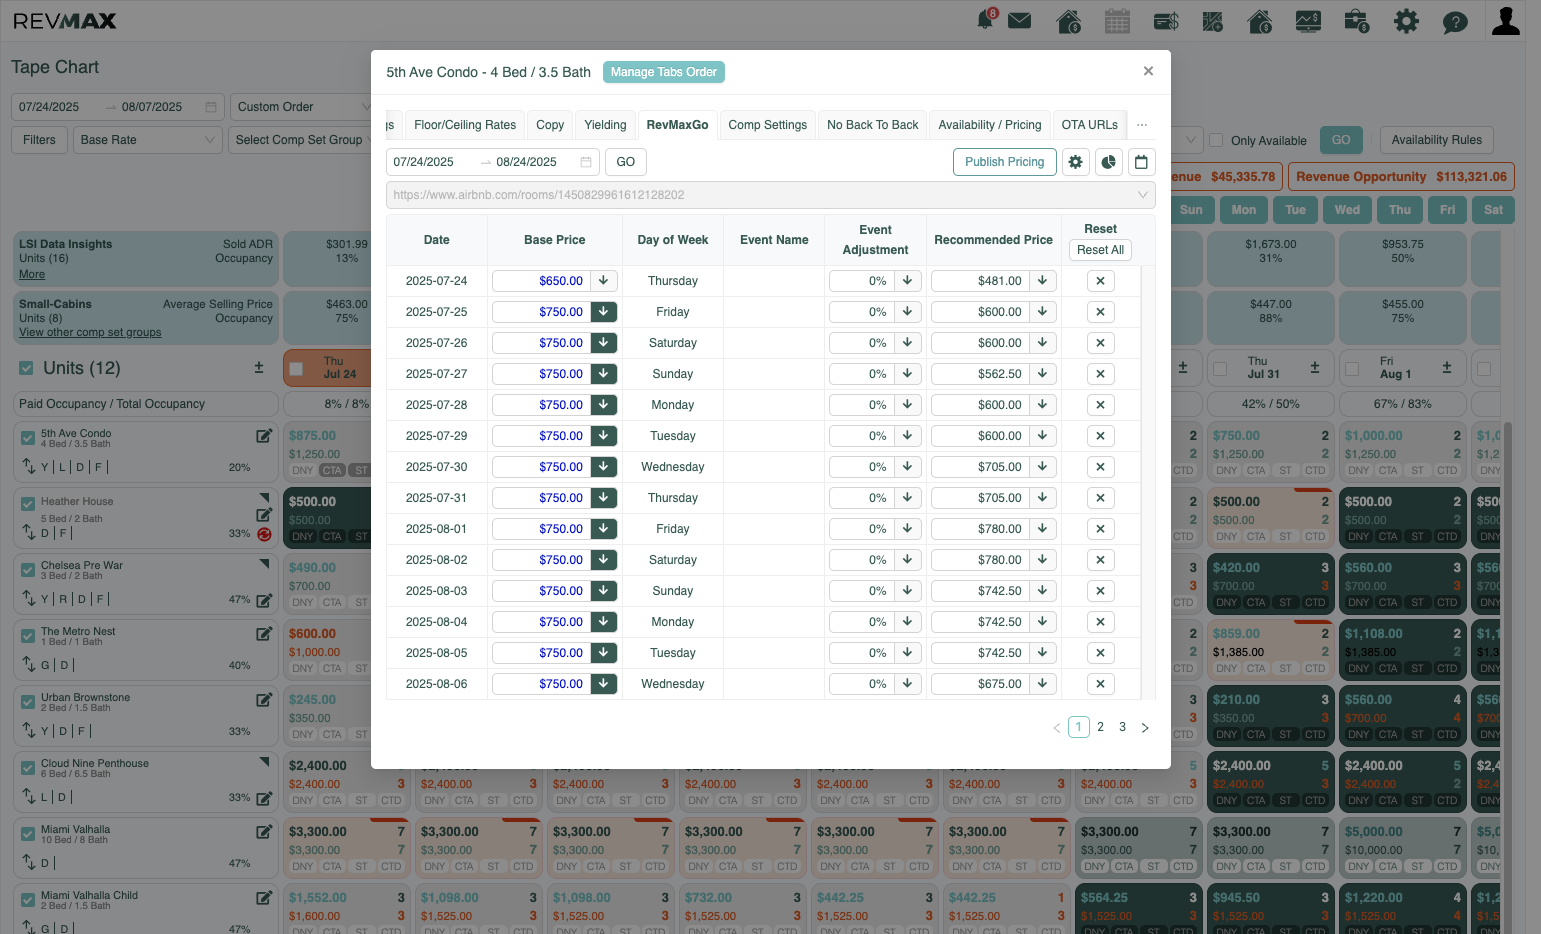The width and height of the screenshot is (1541, 934).
Task: Click the edit icon for 5th Ave Condo unit
Action: tap(264, 436)
